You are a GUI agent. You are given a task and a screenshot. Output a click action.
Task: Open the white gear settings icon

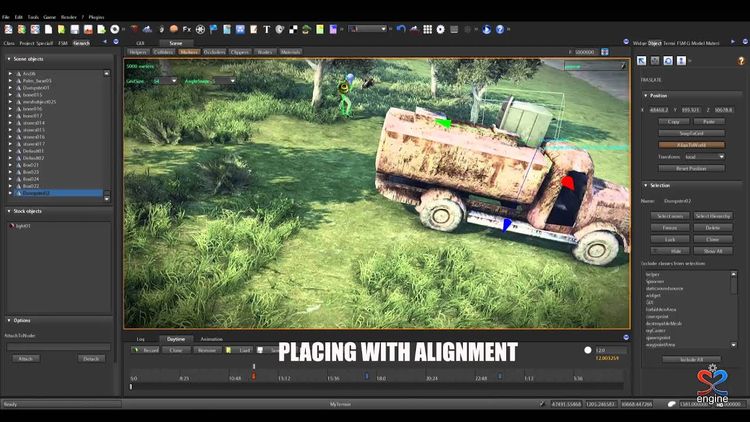(441, 29)
